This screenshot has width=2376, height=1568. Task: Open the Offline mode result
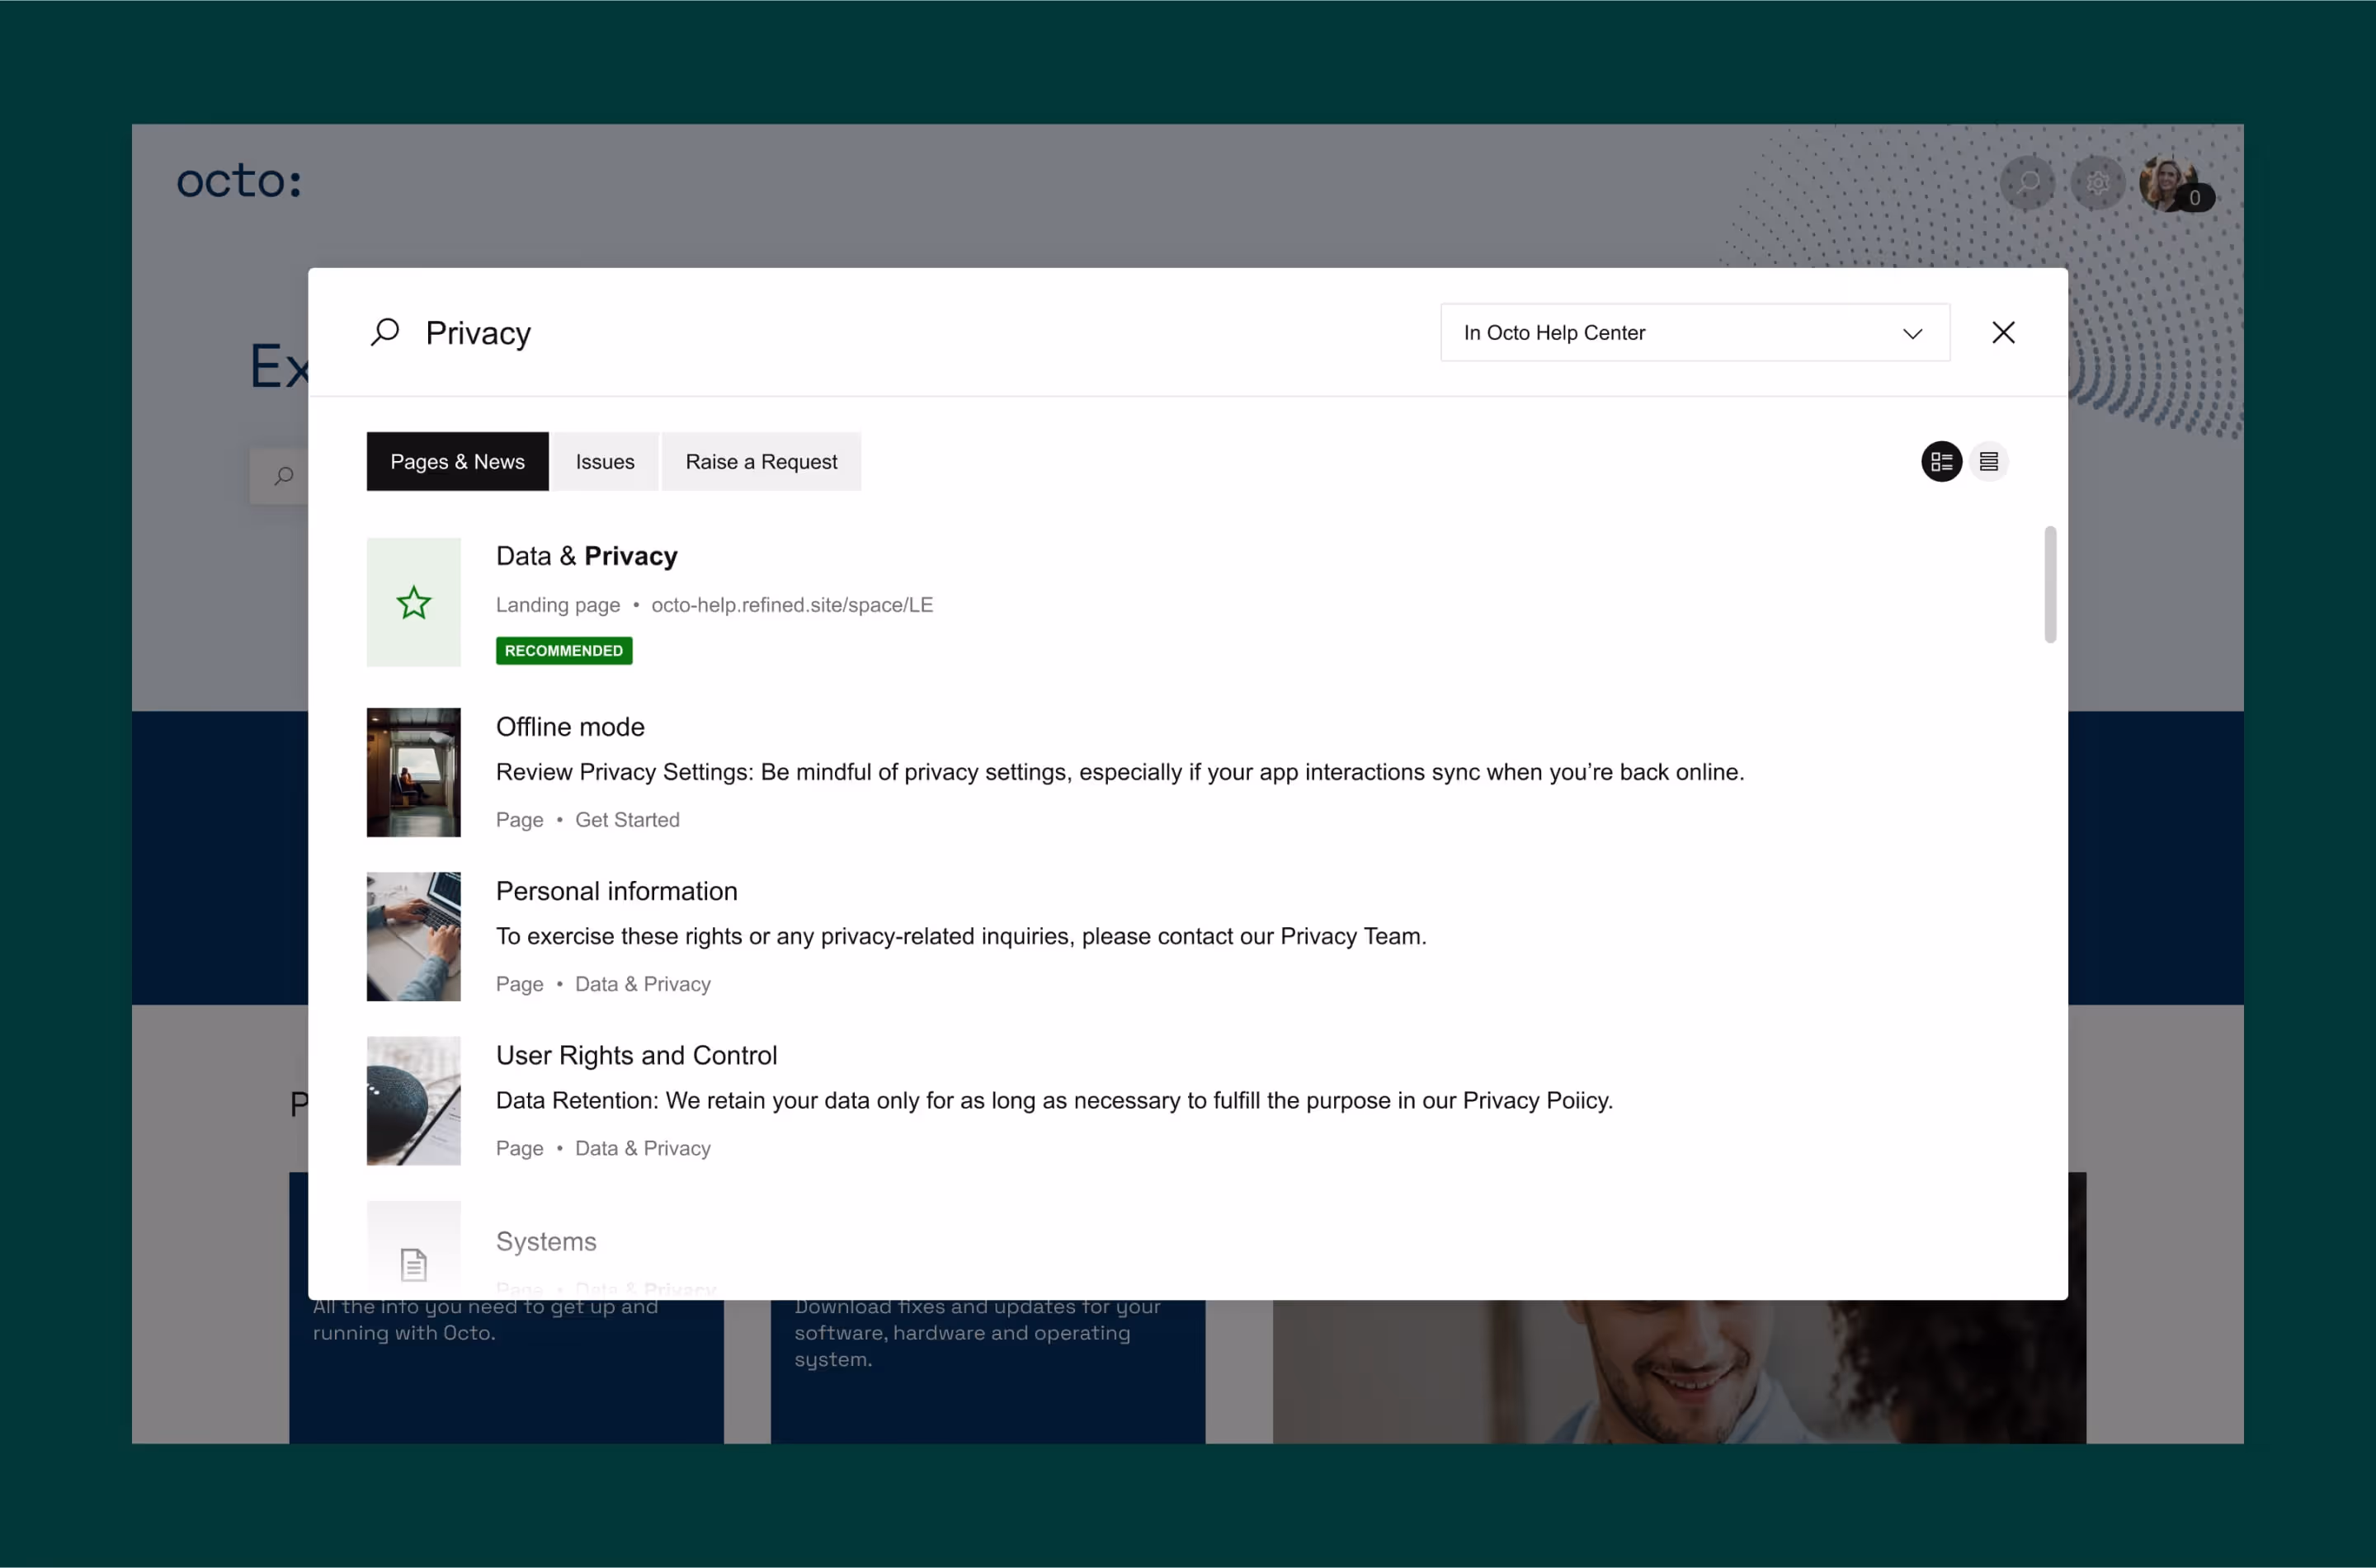coord(570,727)
